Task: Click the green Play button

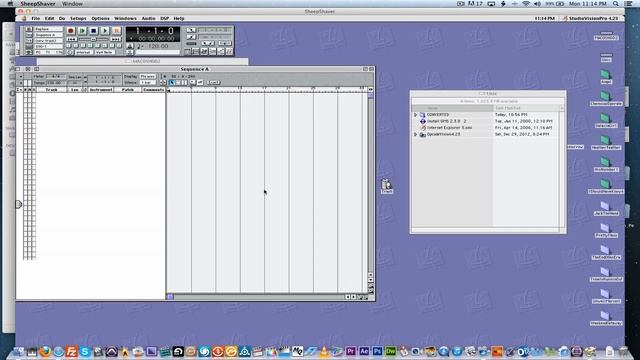Action: click(82, 31)
